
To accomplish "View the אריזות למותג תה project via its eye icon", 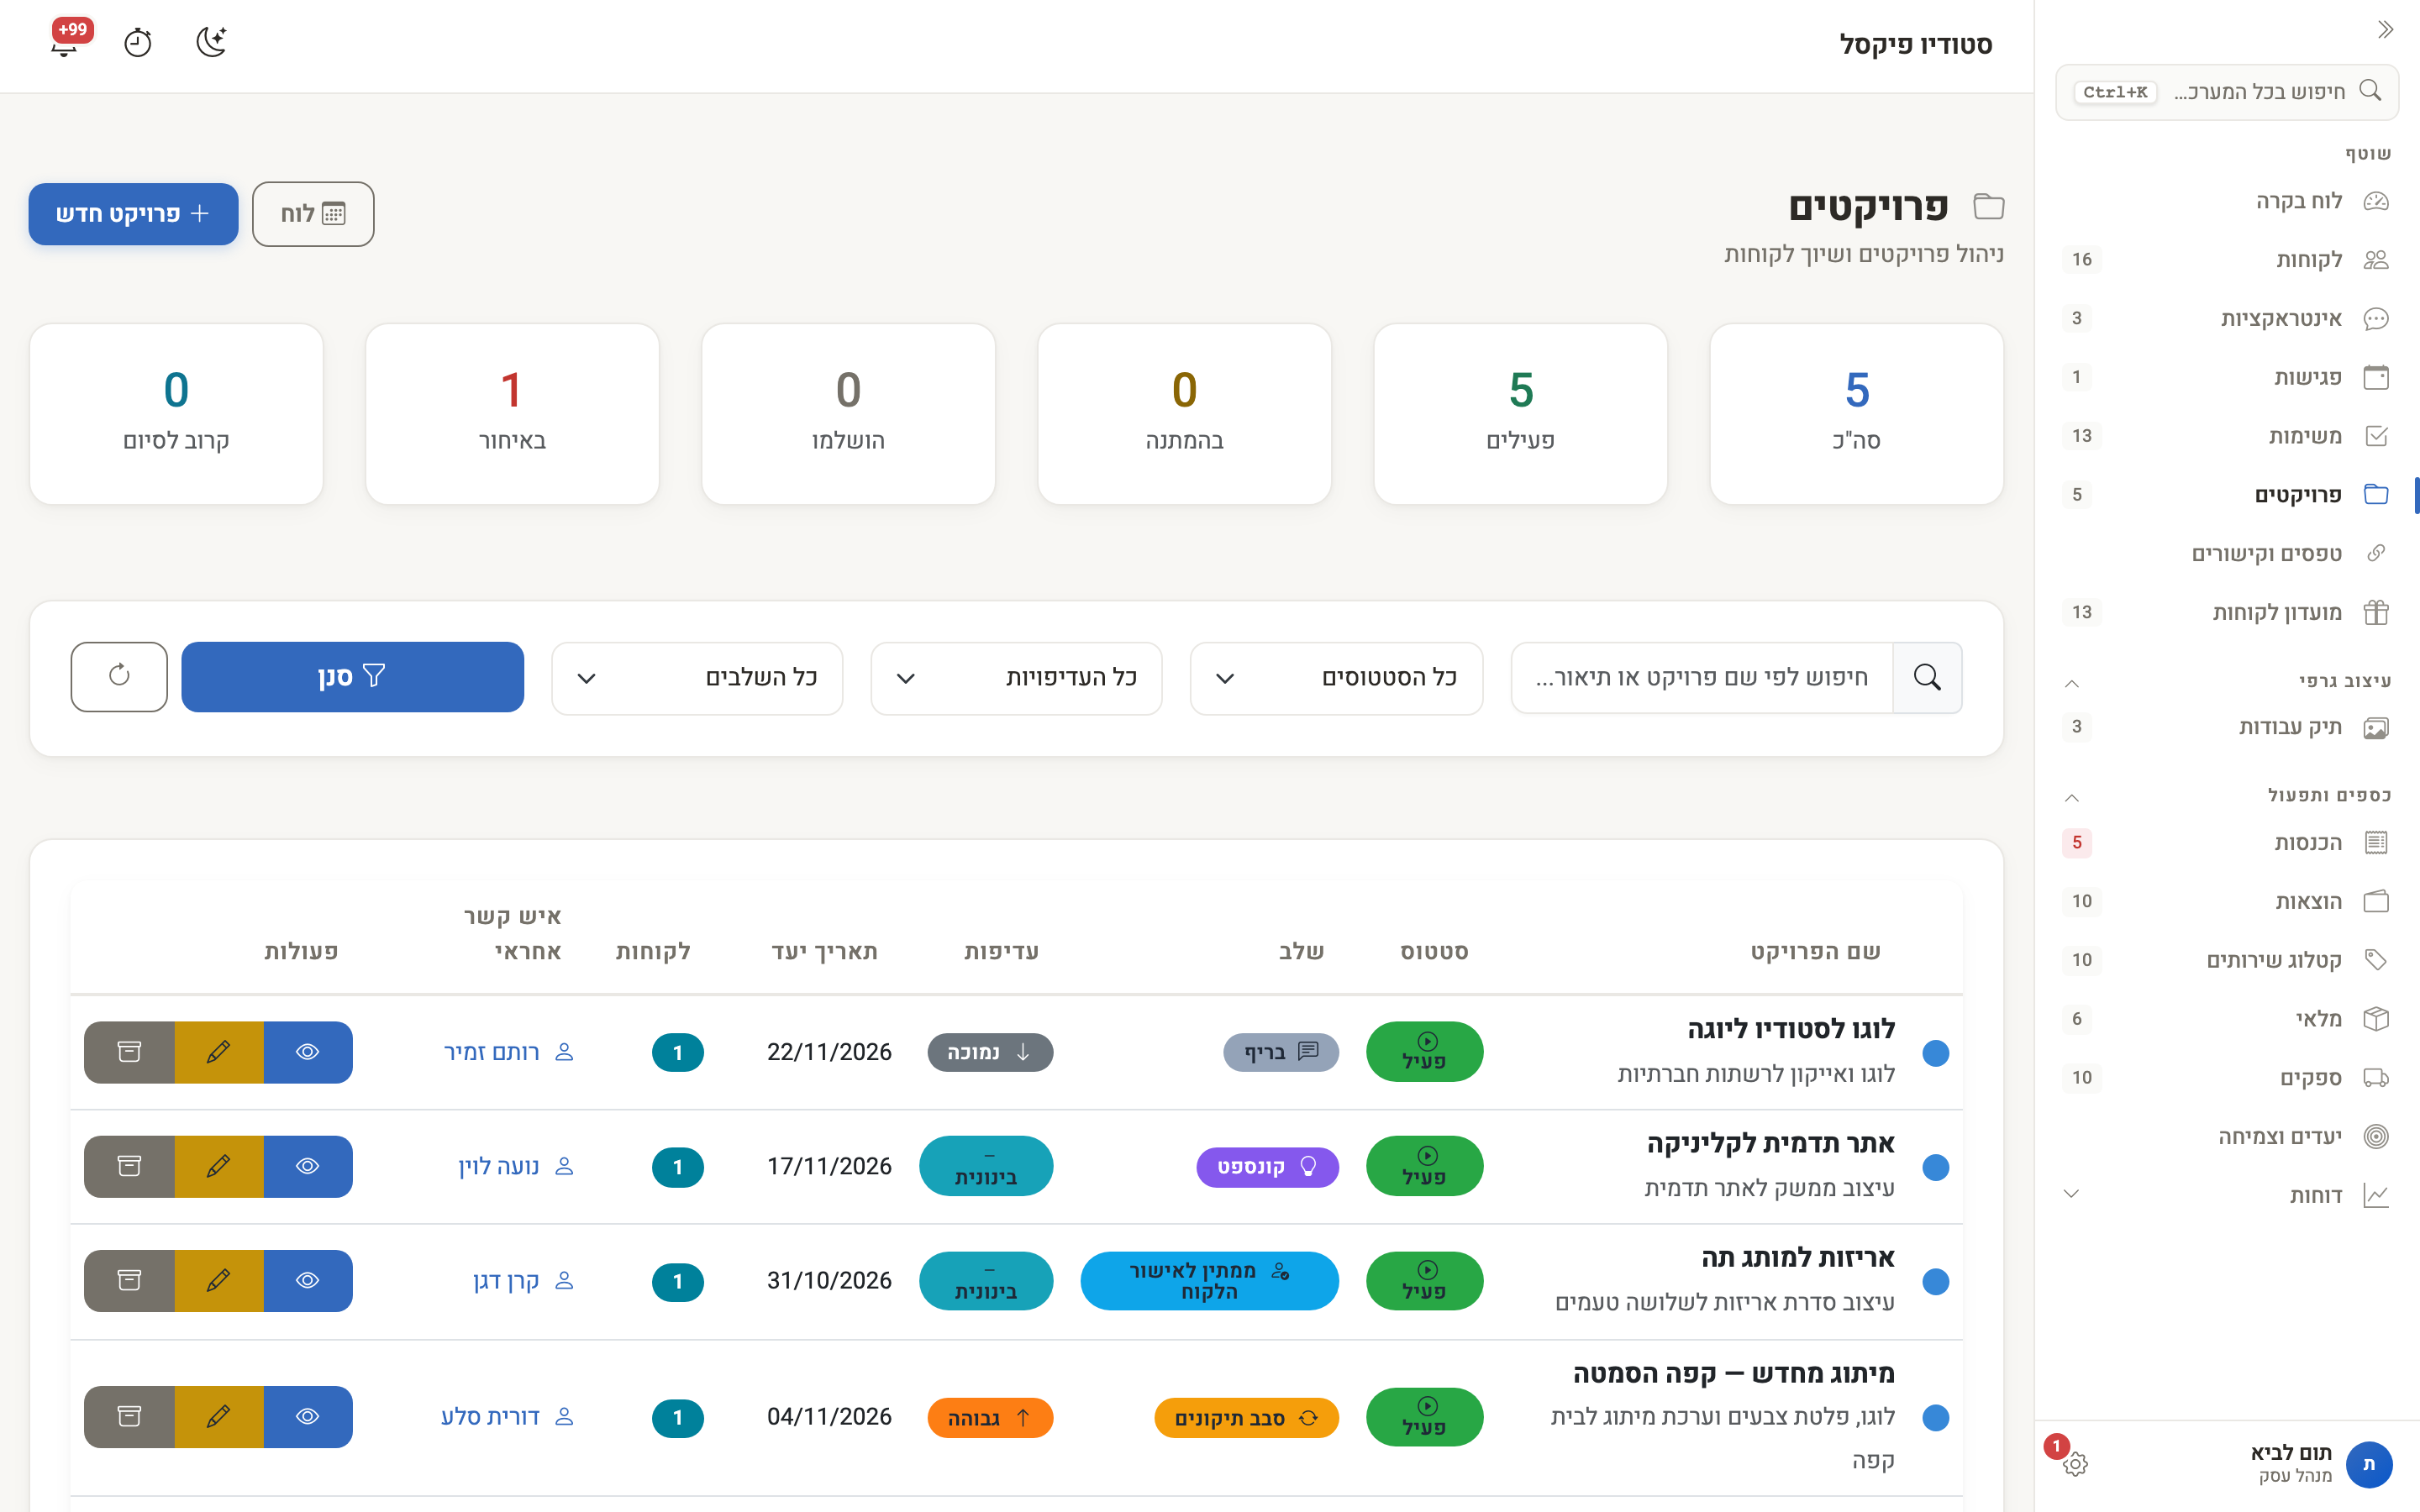I will tap(308, 1280).
